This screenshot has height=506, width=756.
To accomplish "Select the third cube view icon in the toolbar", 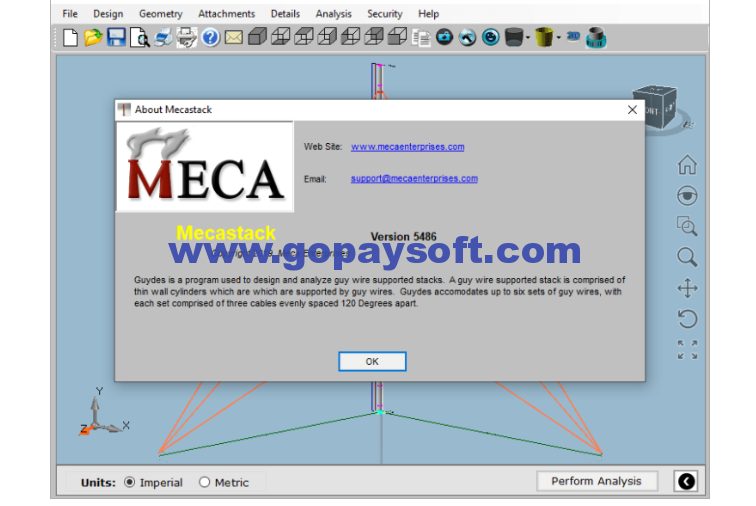I will point(304,37).
